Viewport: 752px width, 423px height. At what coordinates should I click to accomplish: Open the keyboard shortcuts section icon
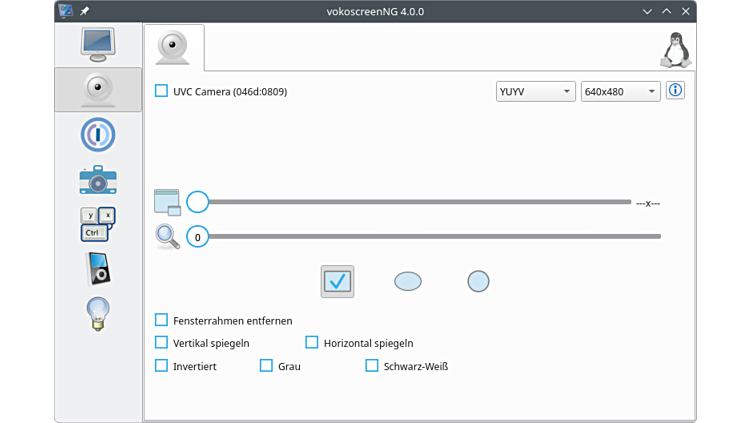98,224
